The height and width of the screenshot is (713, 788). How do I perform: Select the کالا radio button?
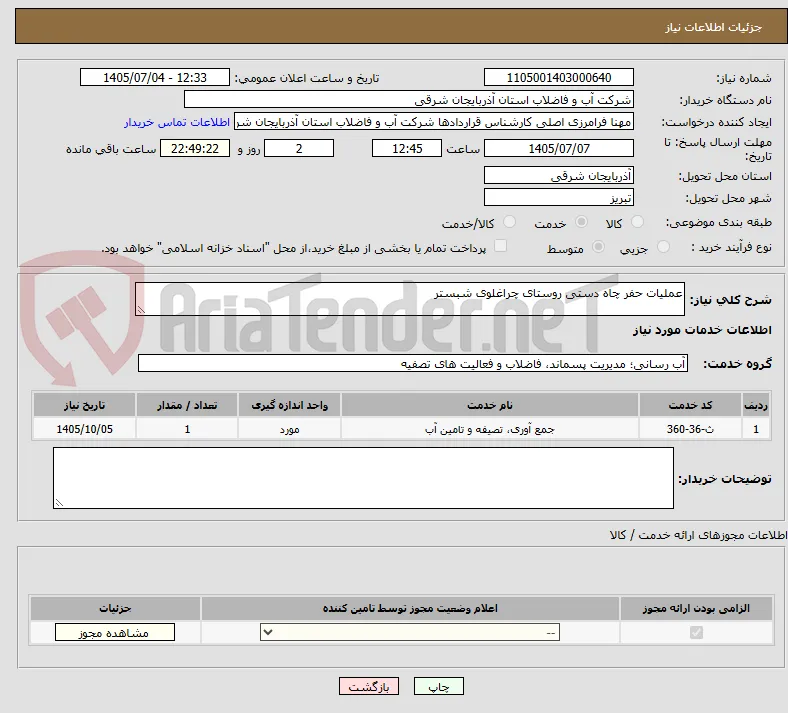tap(637, 222)
